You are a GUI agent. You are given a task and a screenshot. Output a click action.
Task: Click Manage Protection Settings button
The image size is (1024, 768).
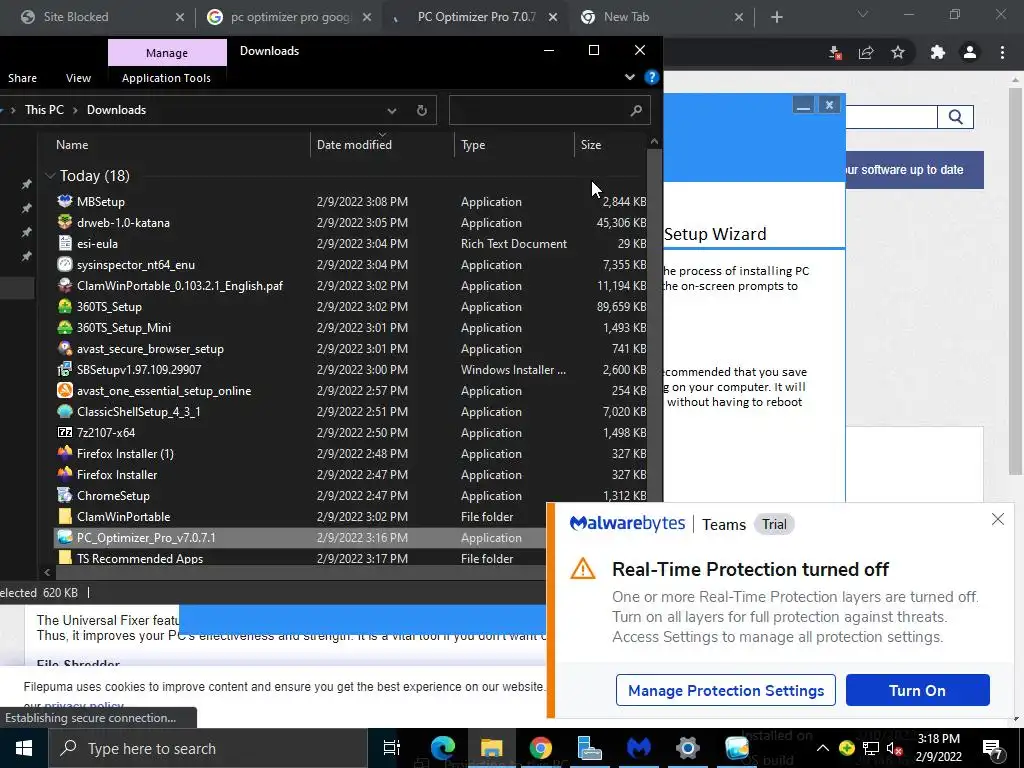click(726, 690)
